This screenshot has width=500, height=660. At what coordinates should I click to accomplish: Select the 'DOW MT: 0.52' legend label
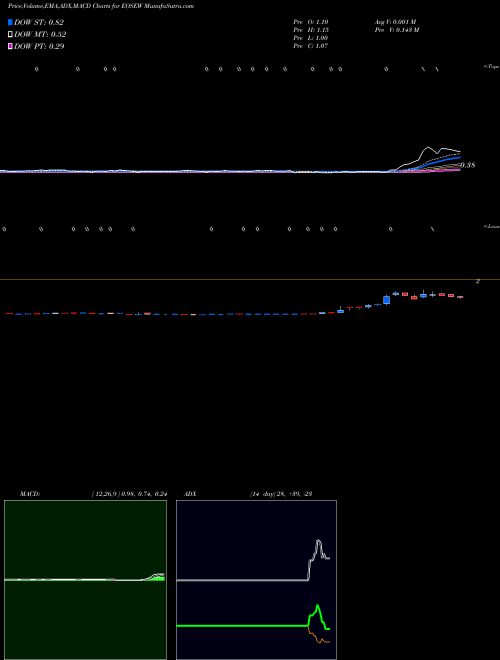tap(40, 35)
